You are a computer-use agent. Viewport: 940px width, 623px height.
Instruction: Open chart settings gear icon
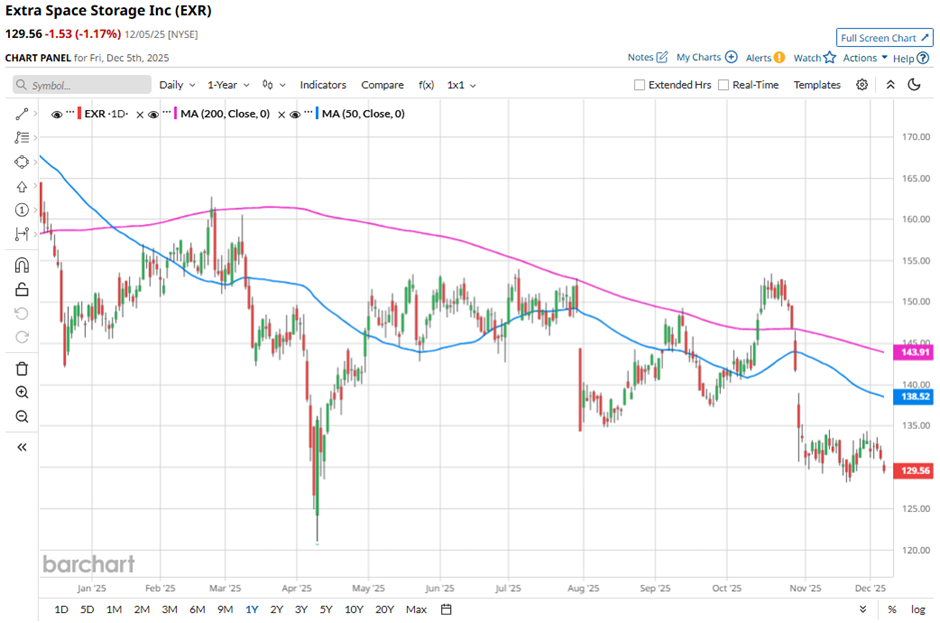(x=862, y=85)
